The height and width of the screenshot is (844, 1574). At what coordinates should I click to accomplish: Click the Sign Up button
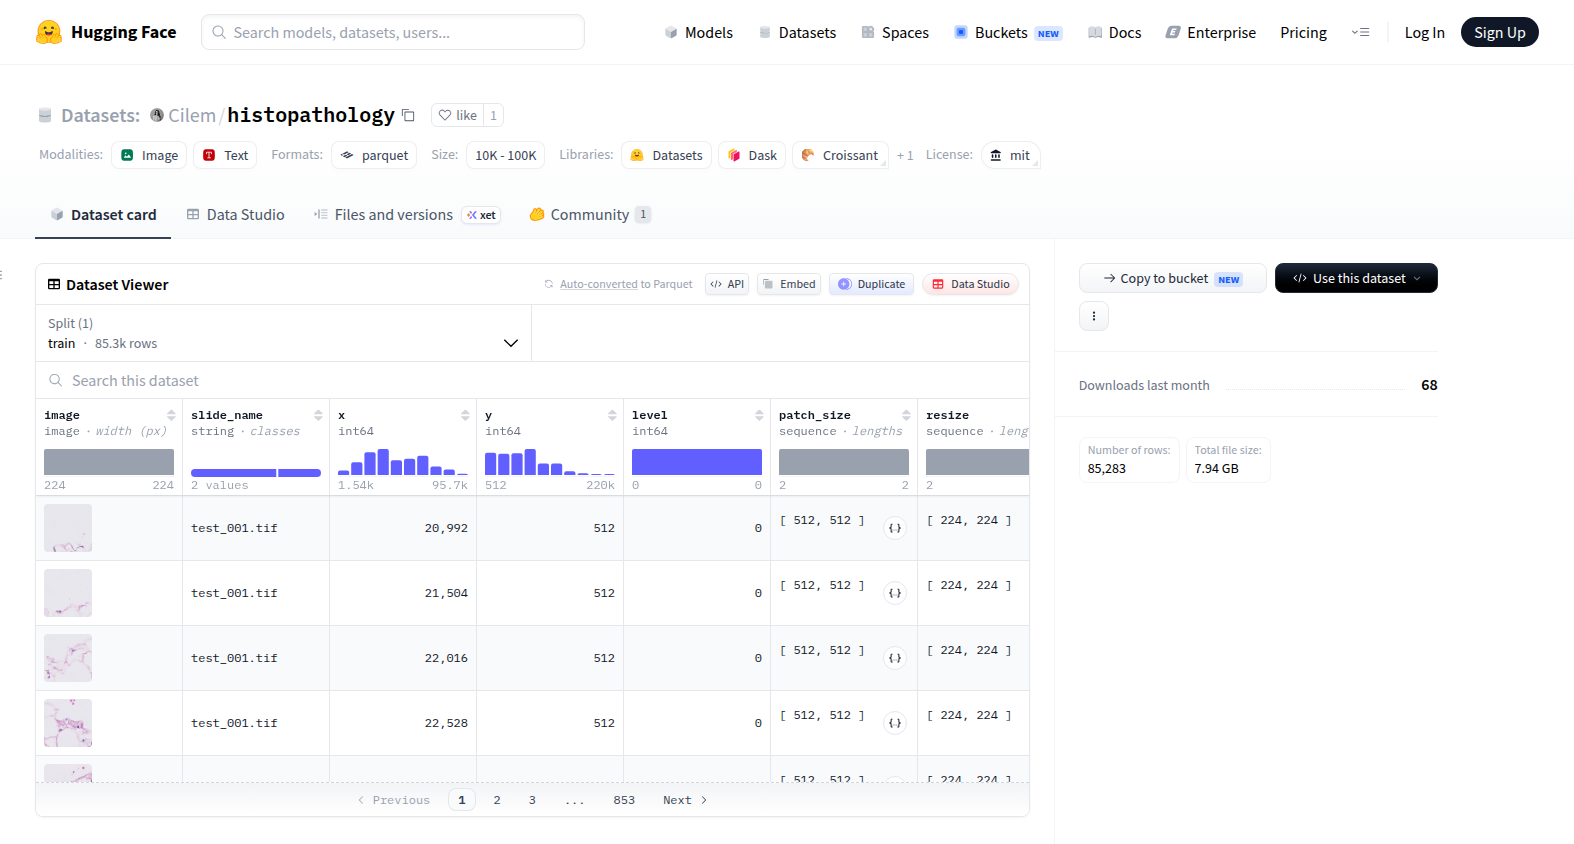[1499, 32]
